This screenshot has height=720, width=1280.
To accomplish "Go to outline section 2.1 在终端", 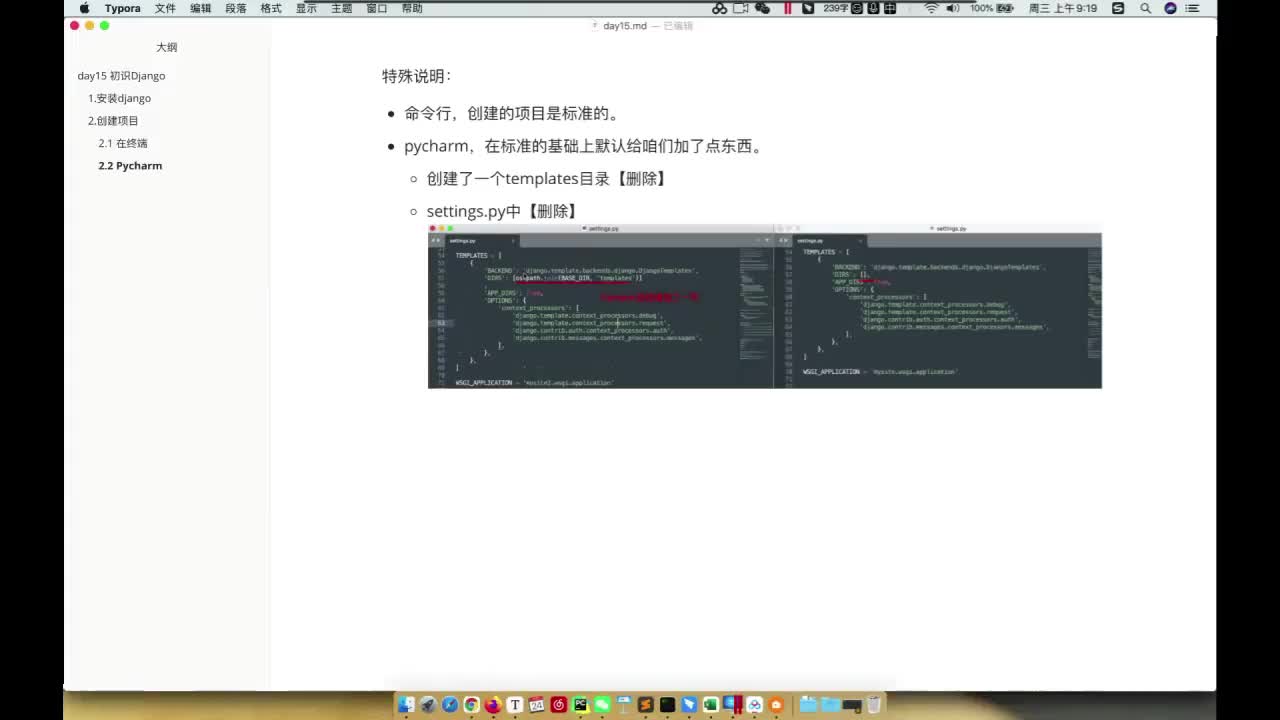I will click(123, 143).
